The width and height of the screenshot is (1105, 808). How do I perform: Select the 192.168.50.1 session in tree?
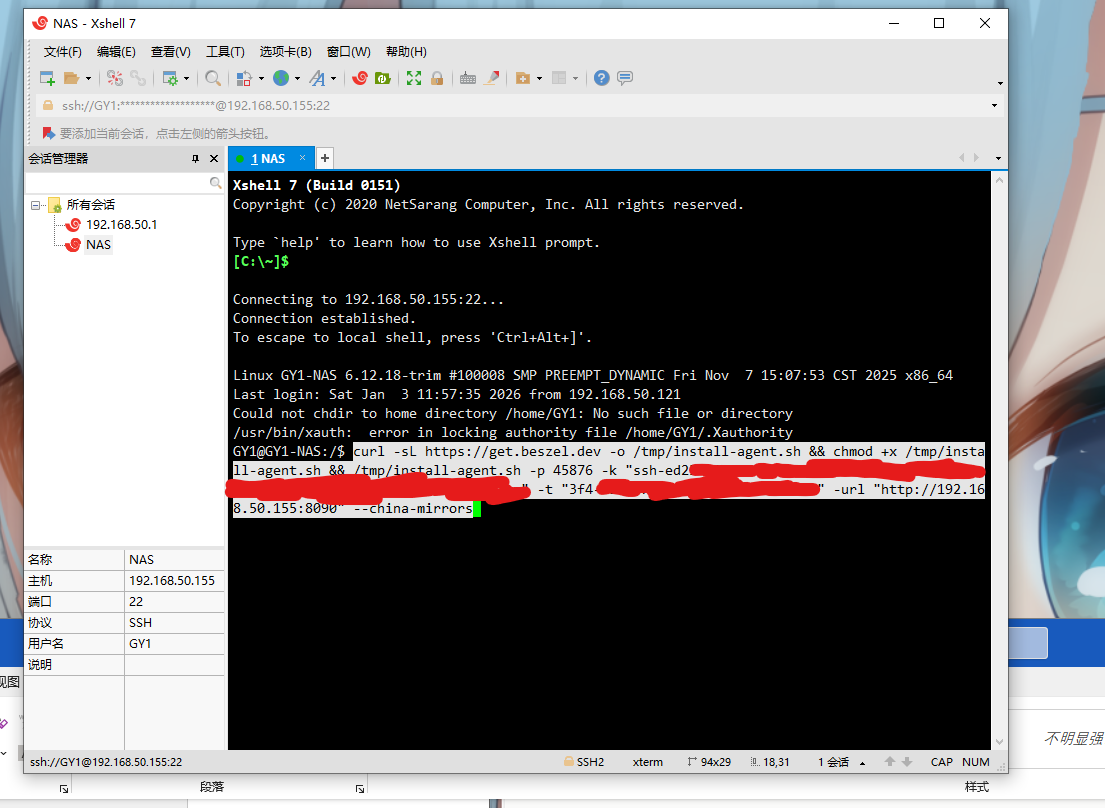tap(121, 225)
